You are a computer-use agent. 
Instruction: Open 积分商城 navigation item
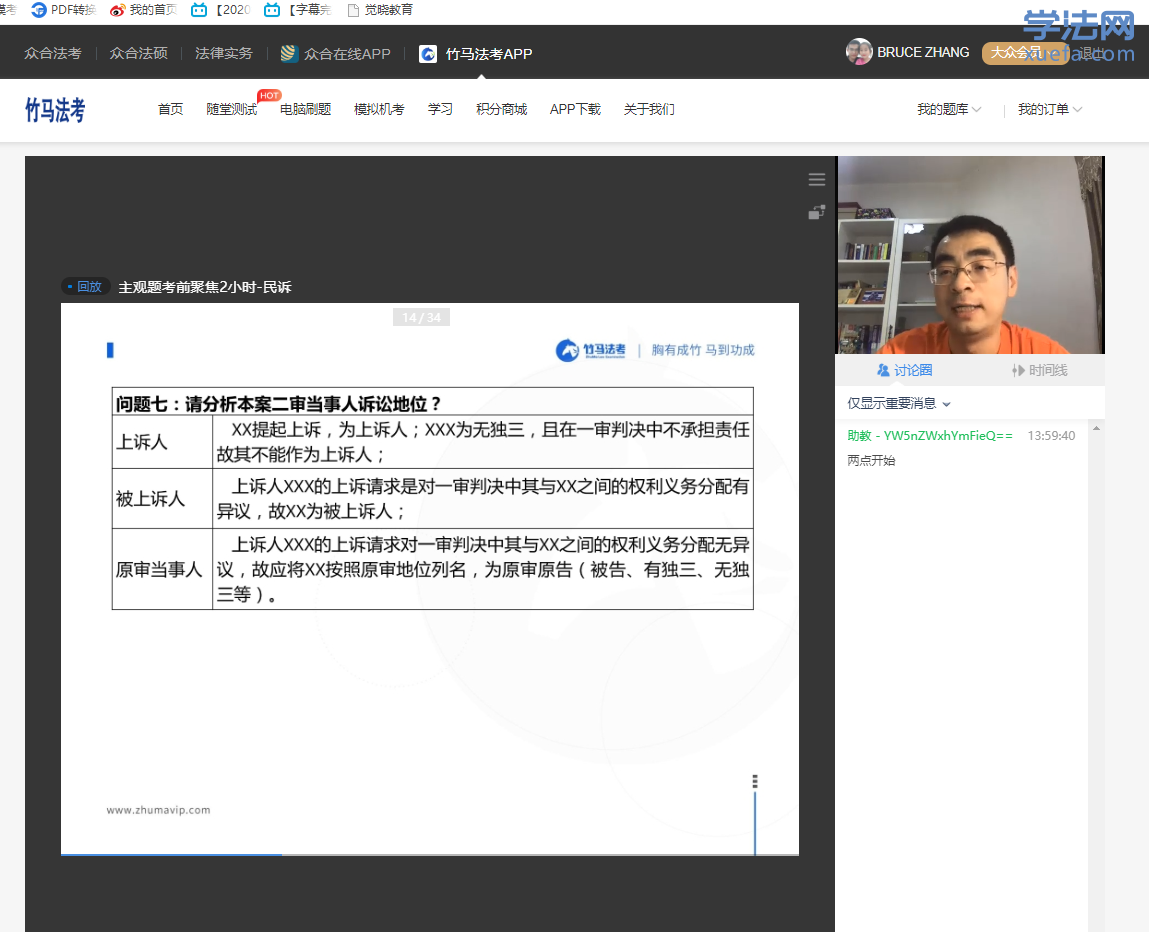(501, 109)
